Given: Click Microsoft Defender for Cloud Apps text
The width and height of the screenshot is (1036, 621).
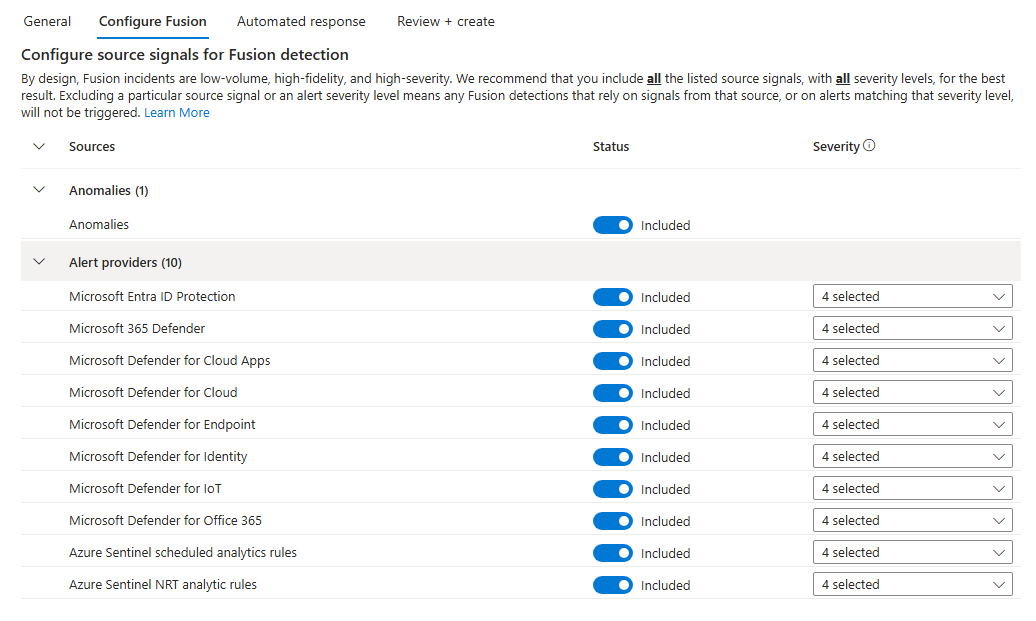Looking at the screenshot, I should click(x=170, y=361).
